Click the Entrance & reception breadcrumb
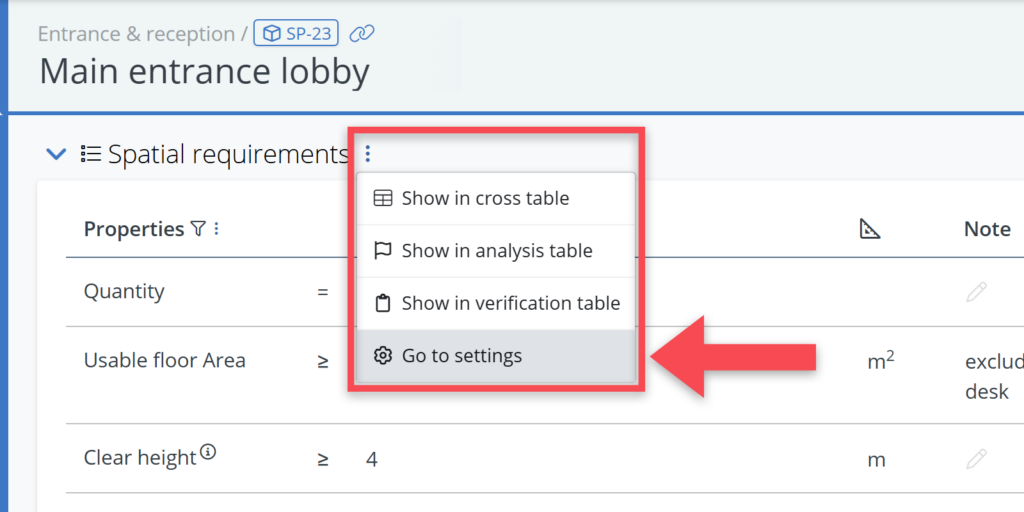The image size is (1024, 512). point(135,34)
